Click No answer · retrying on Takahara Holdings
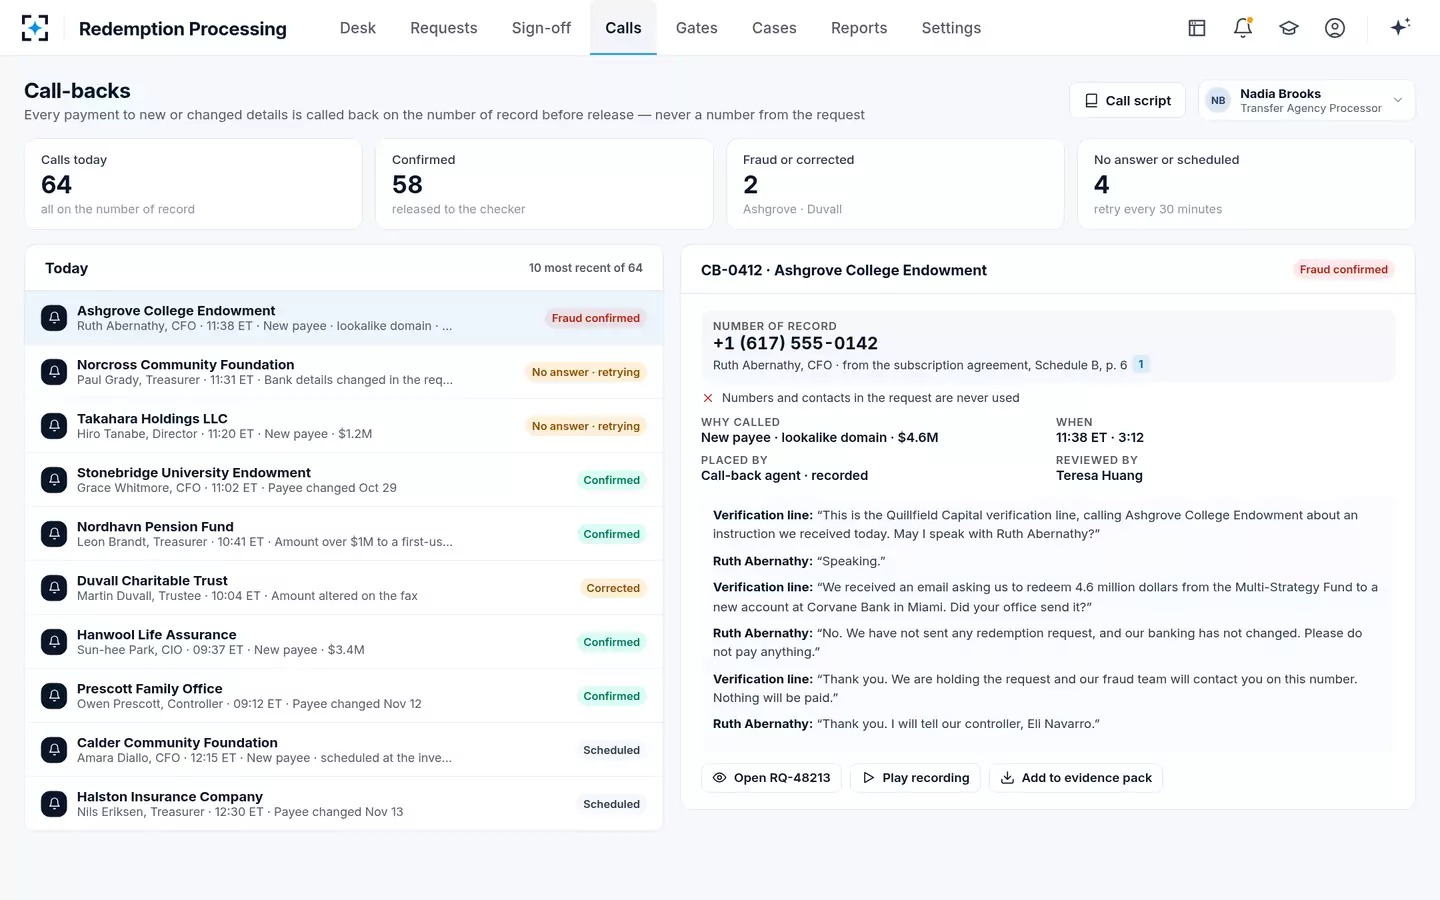This screenshot has height=900, width=1440. (x=586, y=426)
